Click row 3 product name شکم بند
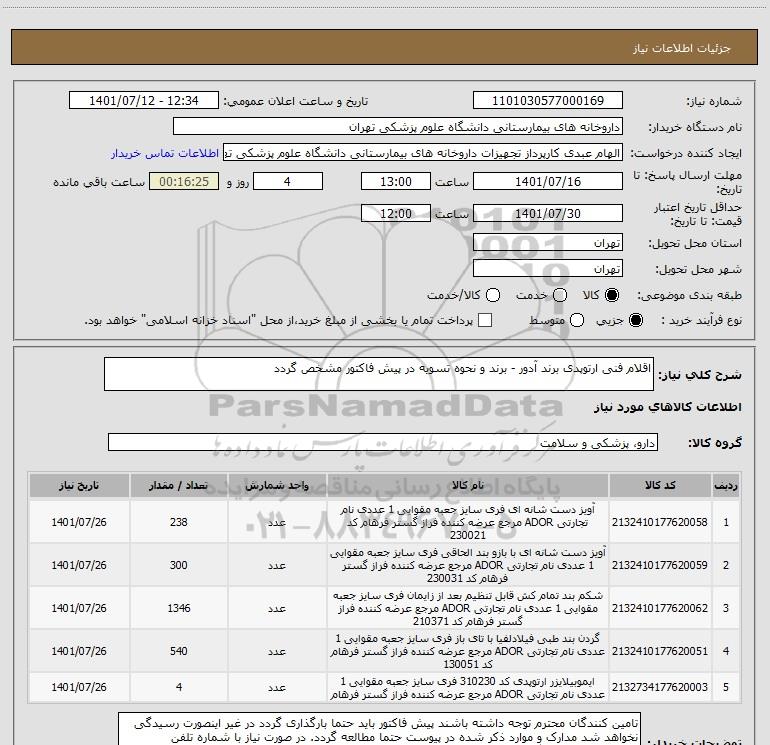This screenshot has height=745, width=770. pos(468,608)
